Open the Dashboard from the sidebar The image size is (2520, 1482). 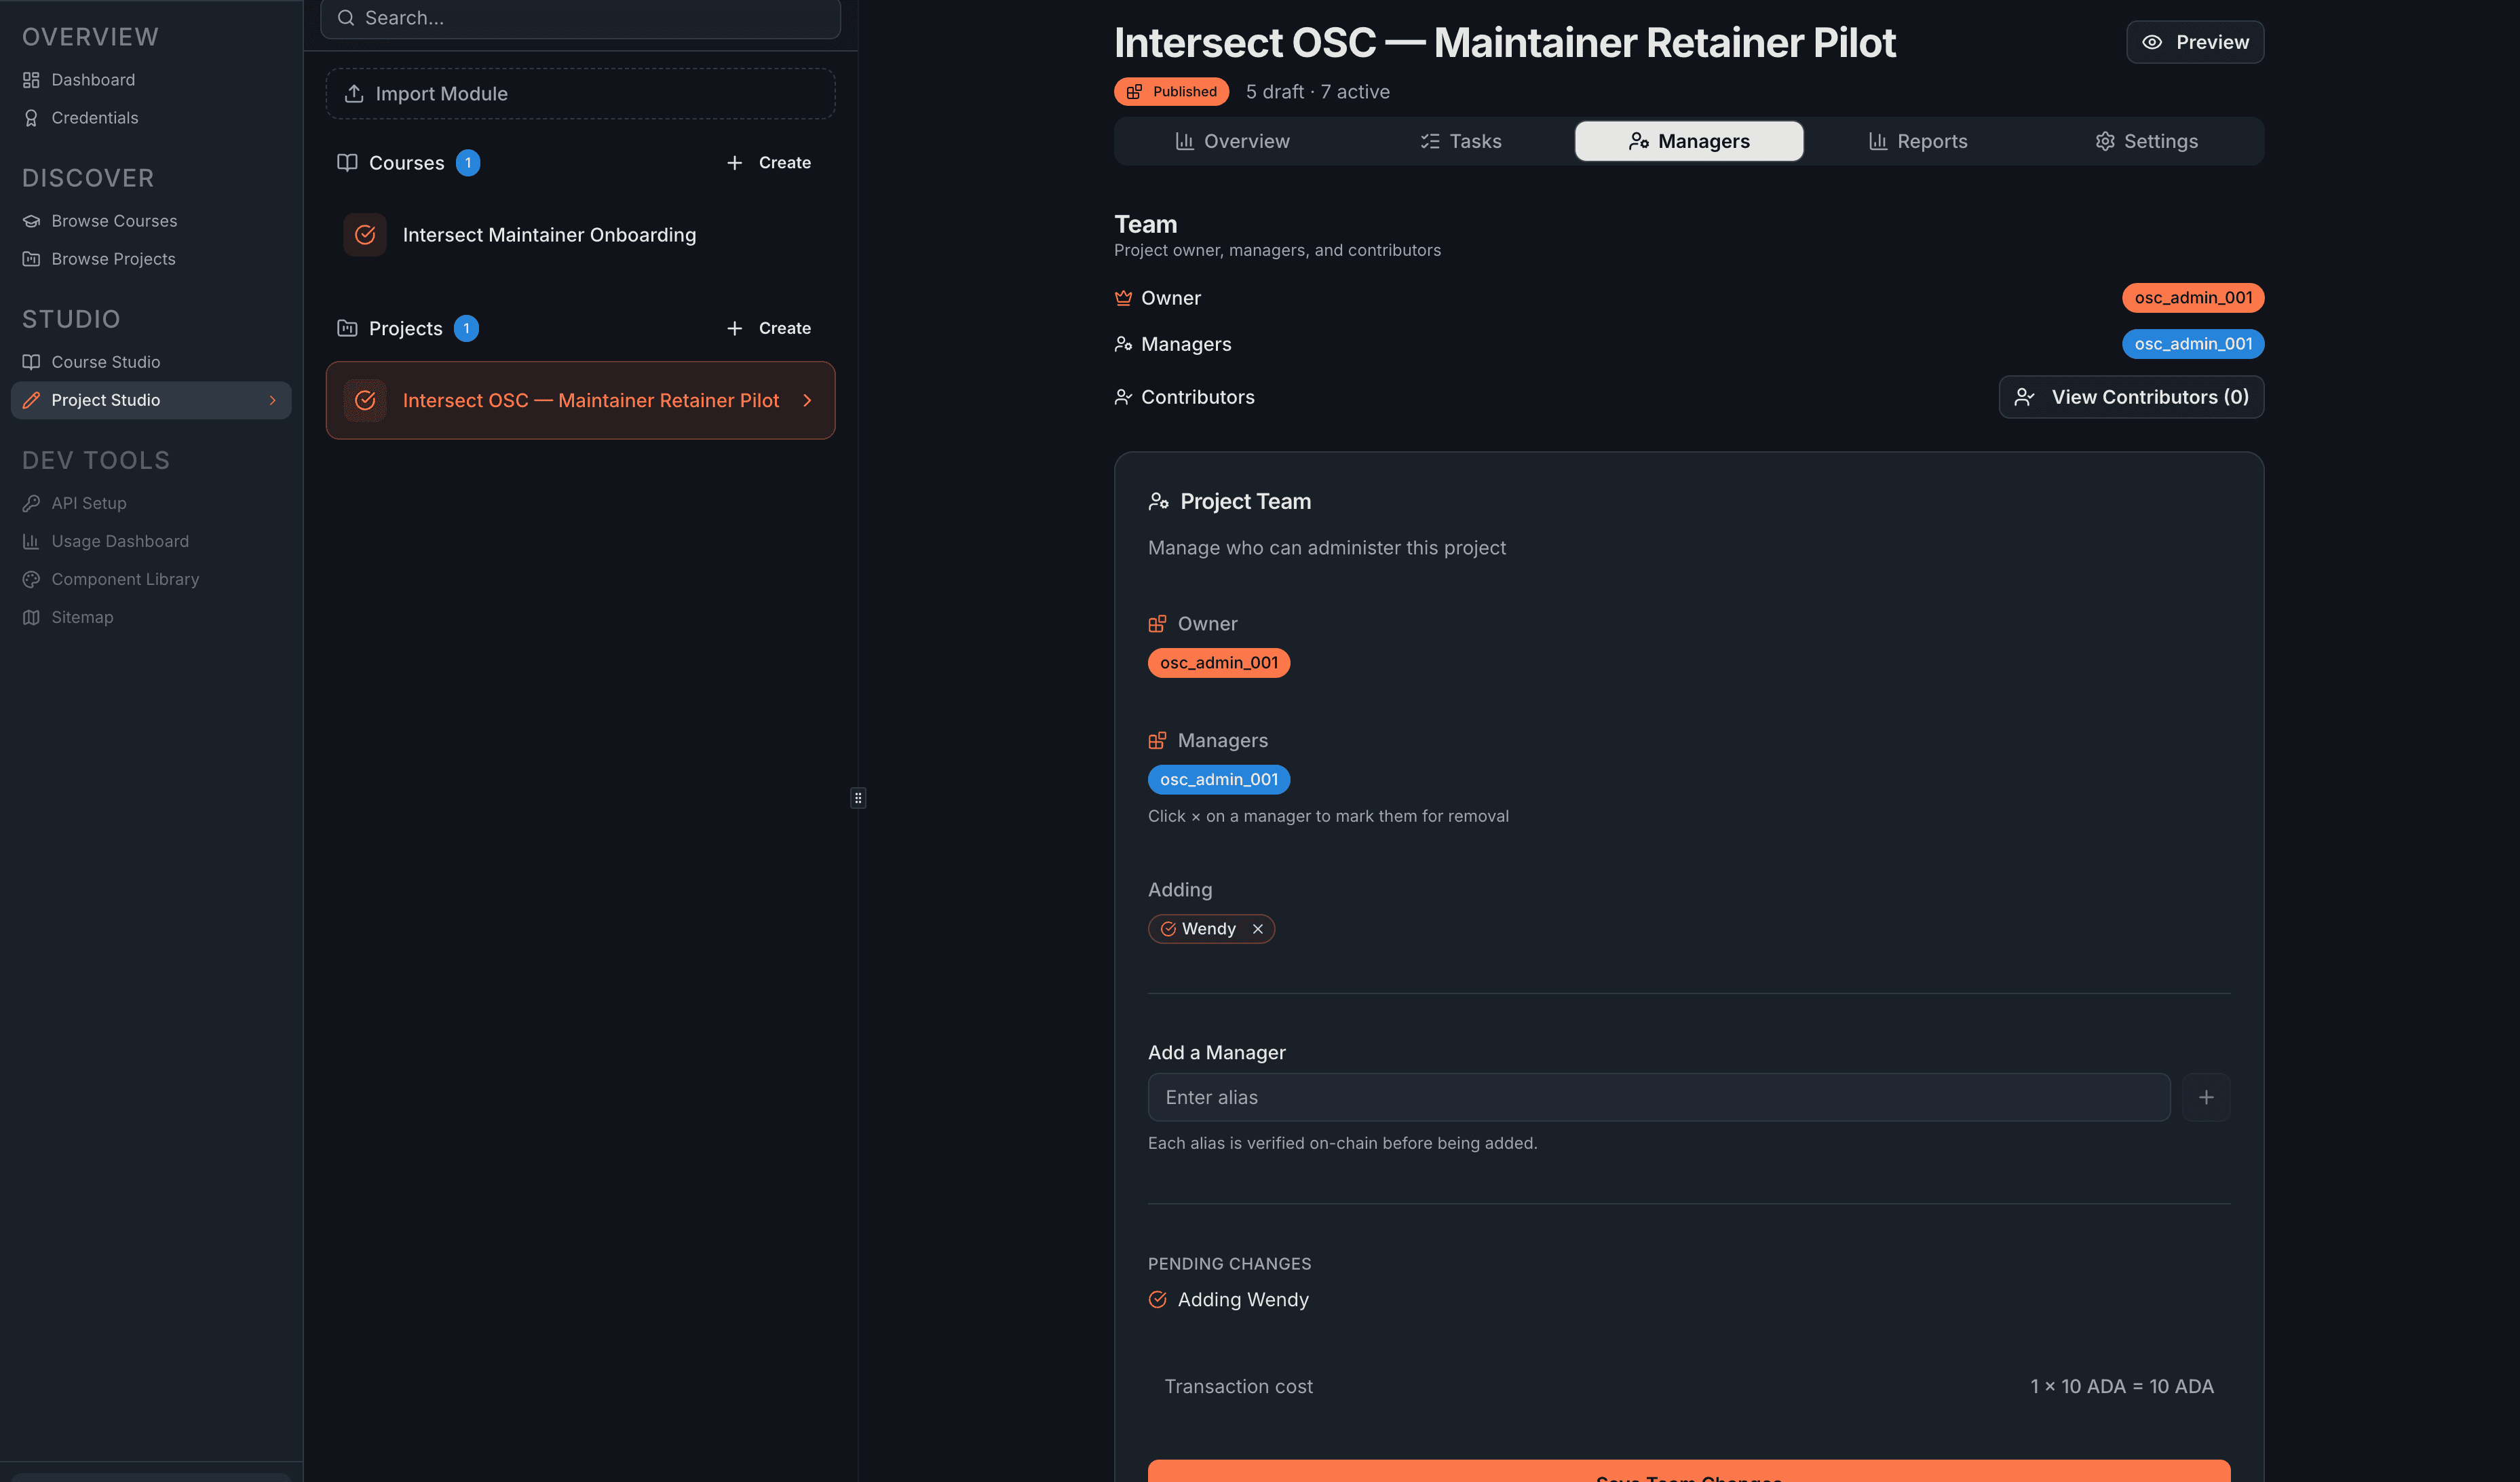[x=93, y=79]
